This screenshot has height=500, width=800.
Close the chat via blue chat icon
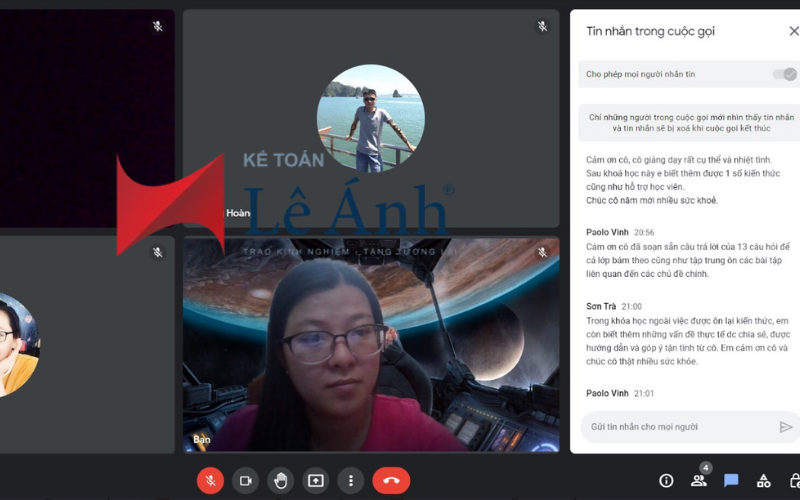click(731, 481)
